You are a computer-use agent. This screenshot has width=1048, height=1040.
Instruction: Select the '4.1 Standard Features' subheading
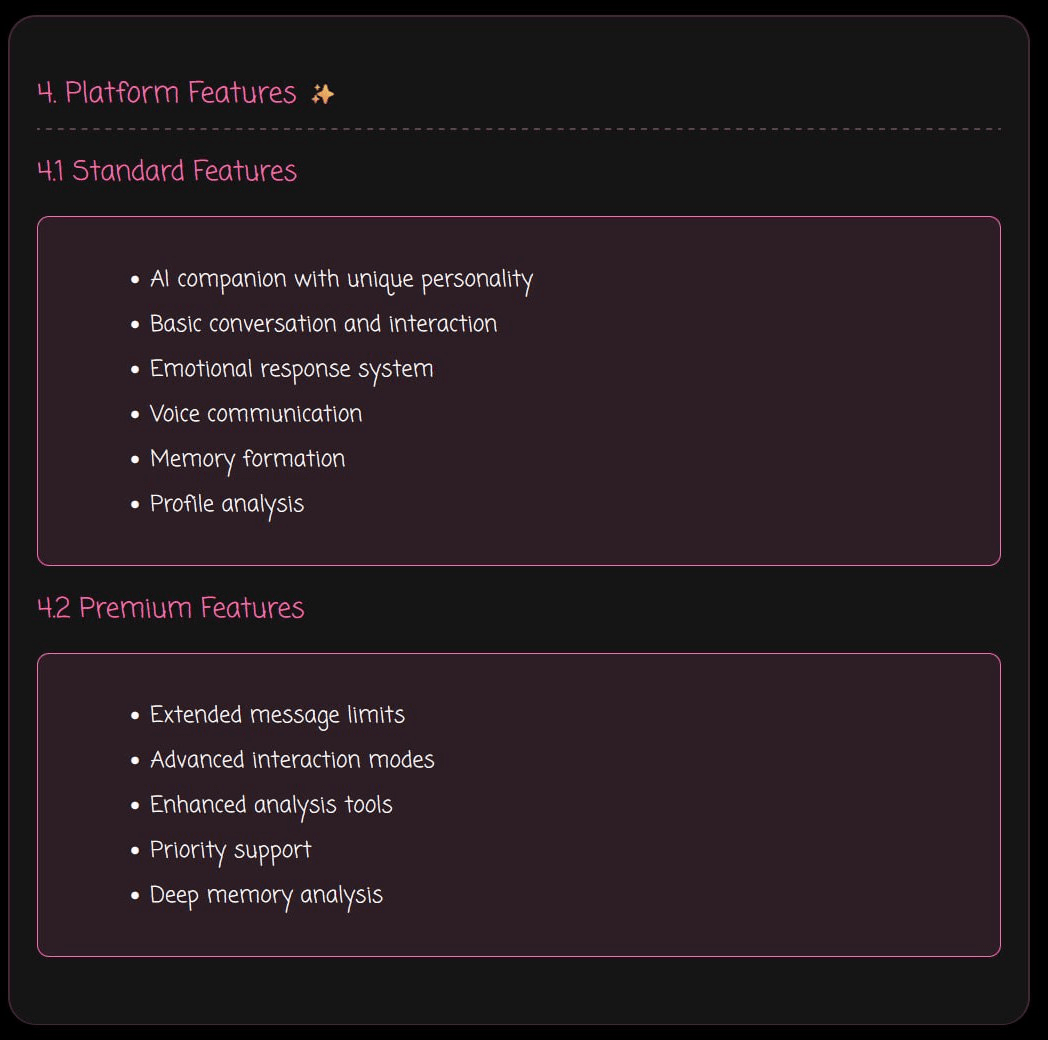click(x=167, y=171)
